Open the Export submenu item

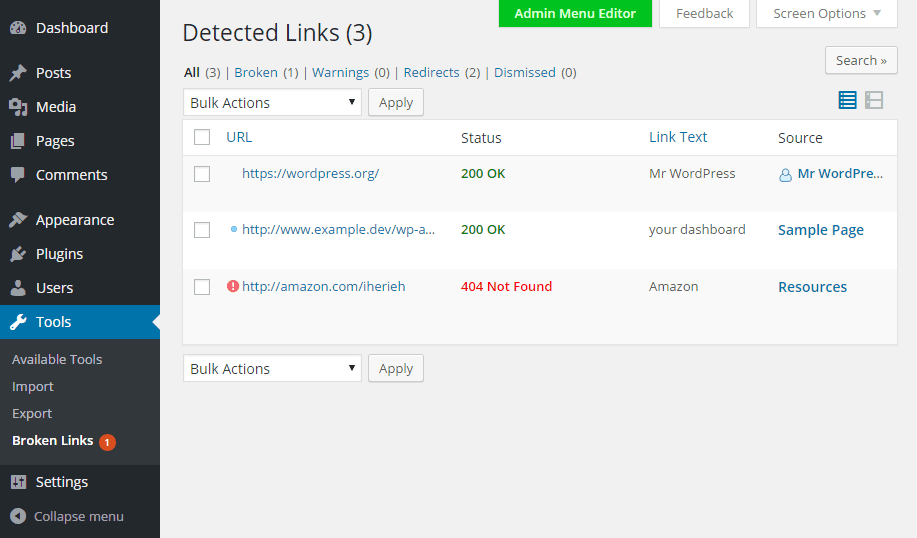(32, 413)
